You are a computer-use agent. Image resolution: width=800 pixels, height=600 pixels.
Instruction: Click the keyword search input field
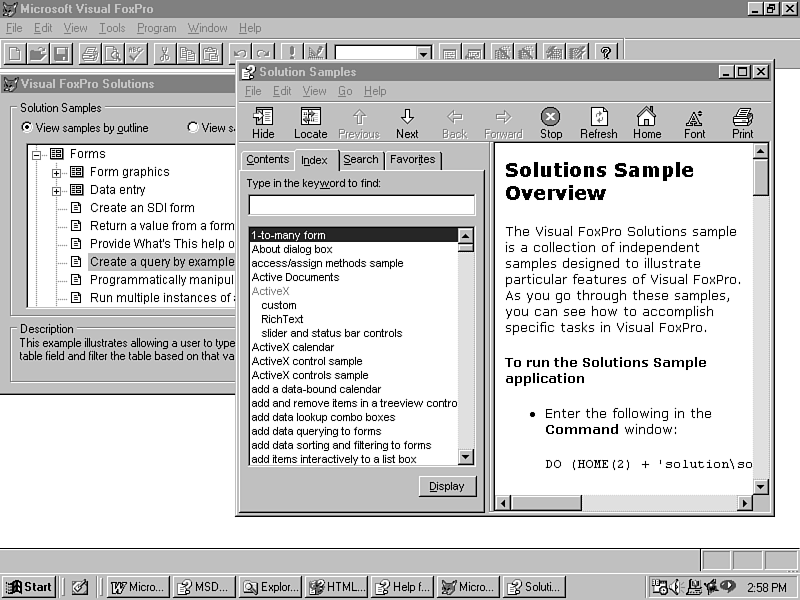coord(361,205)
